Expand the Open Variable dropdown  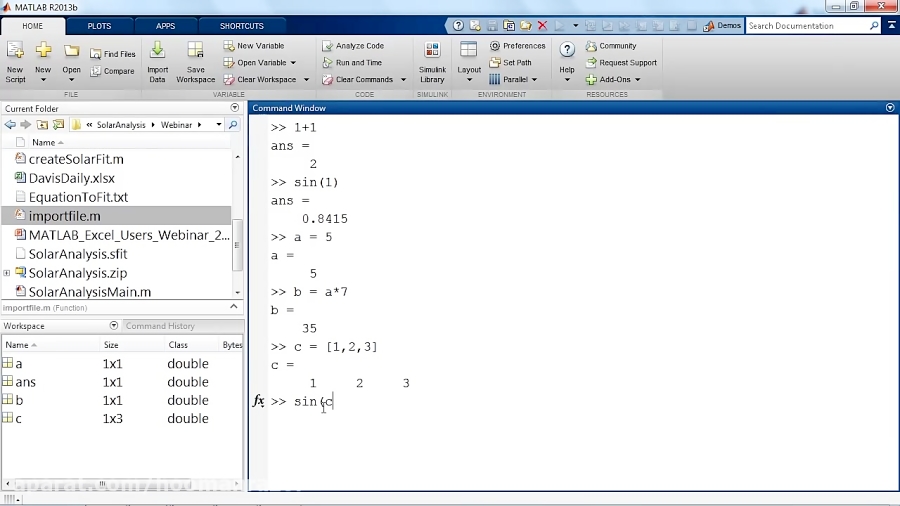293,63
